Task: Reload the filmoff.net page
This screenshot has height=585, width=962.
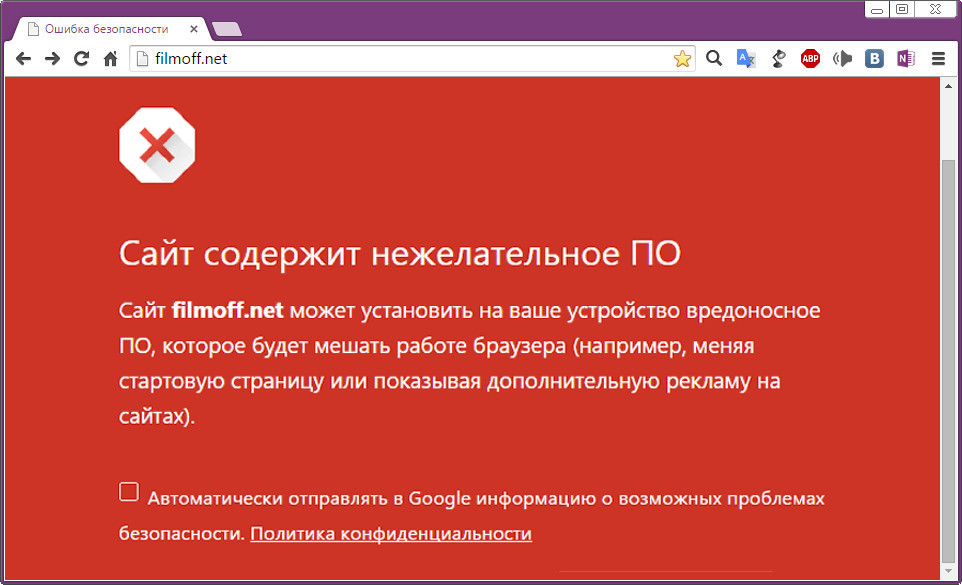Action: [81, 59]
